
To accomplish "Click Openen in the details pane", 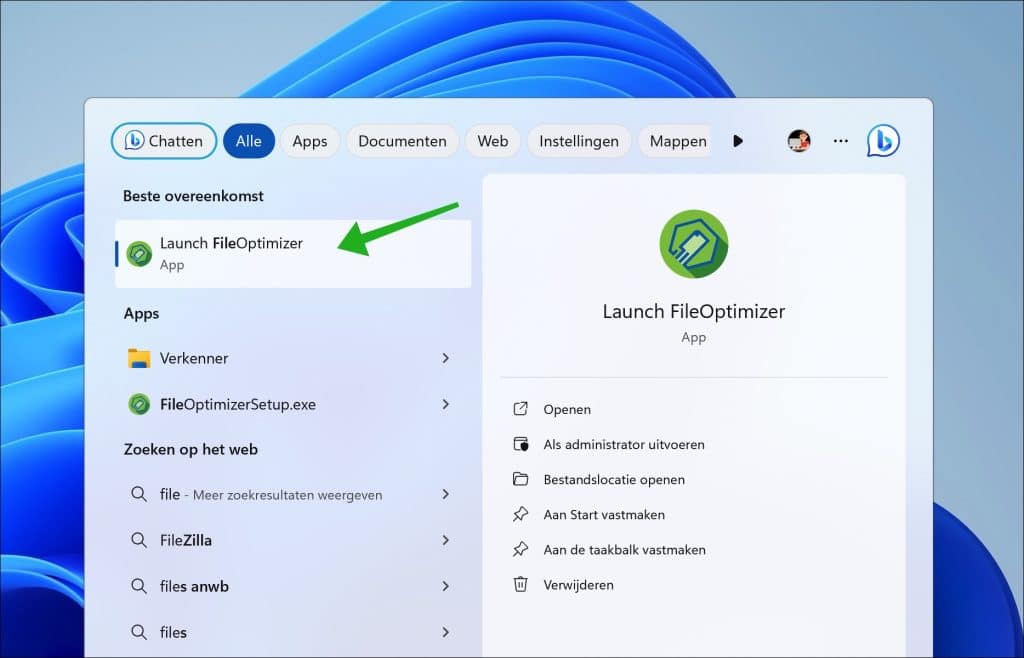I will (x=567, y=409).
